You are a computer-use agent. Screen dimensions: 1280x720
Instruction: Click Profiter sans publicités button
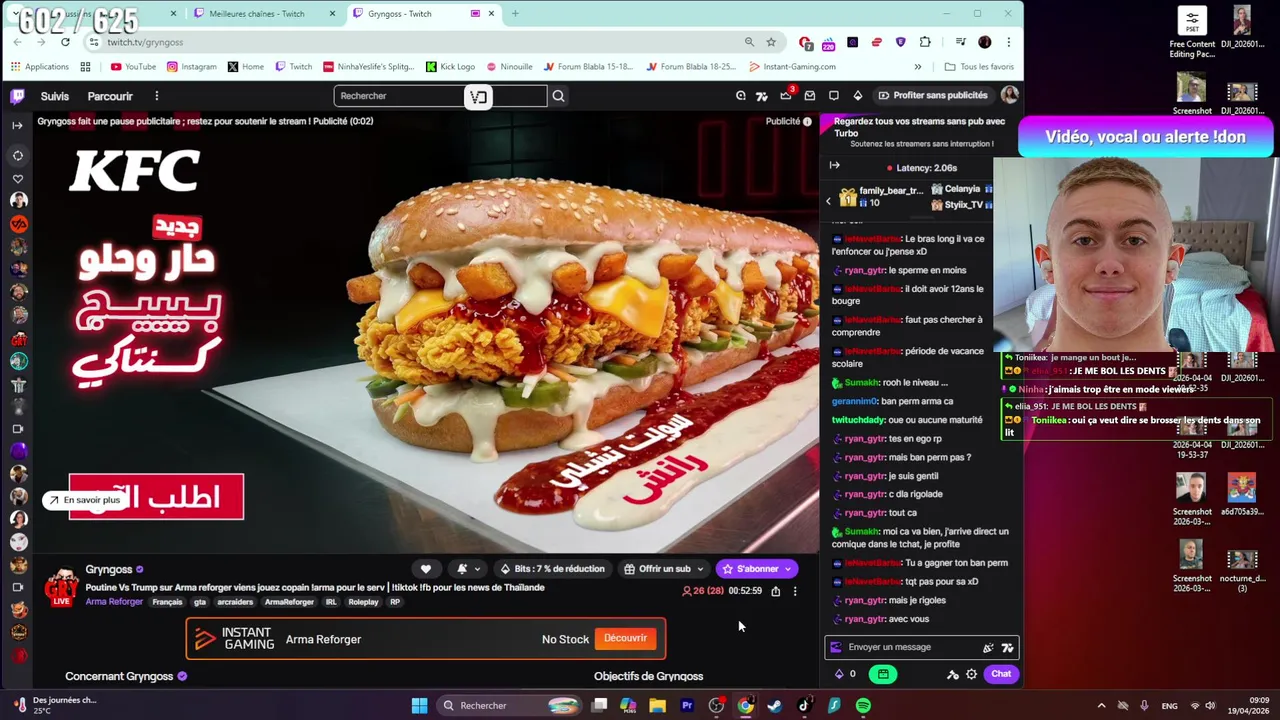932,95
